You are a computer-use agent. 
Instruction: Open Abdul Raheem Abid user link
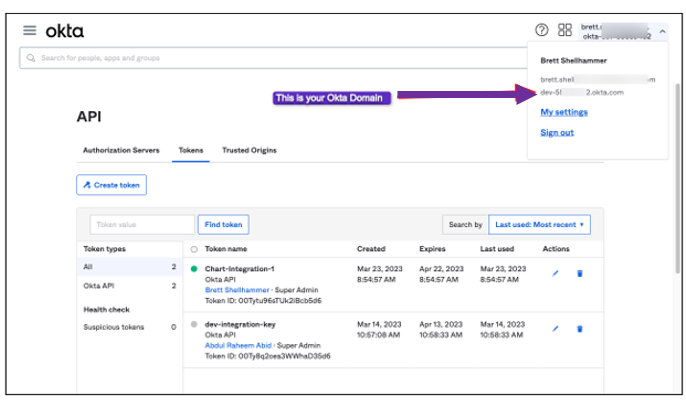[238, 346]
